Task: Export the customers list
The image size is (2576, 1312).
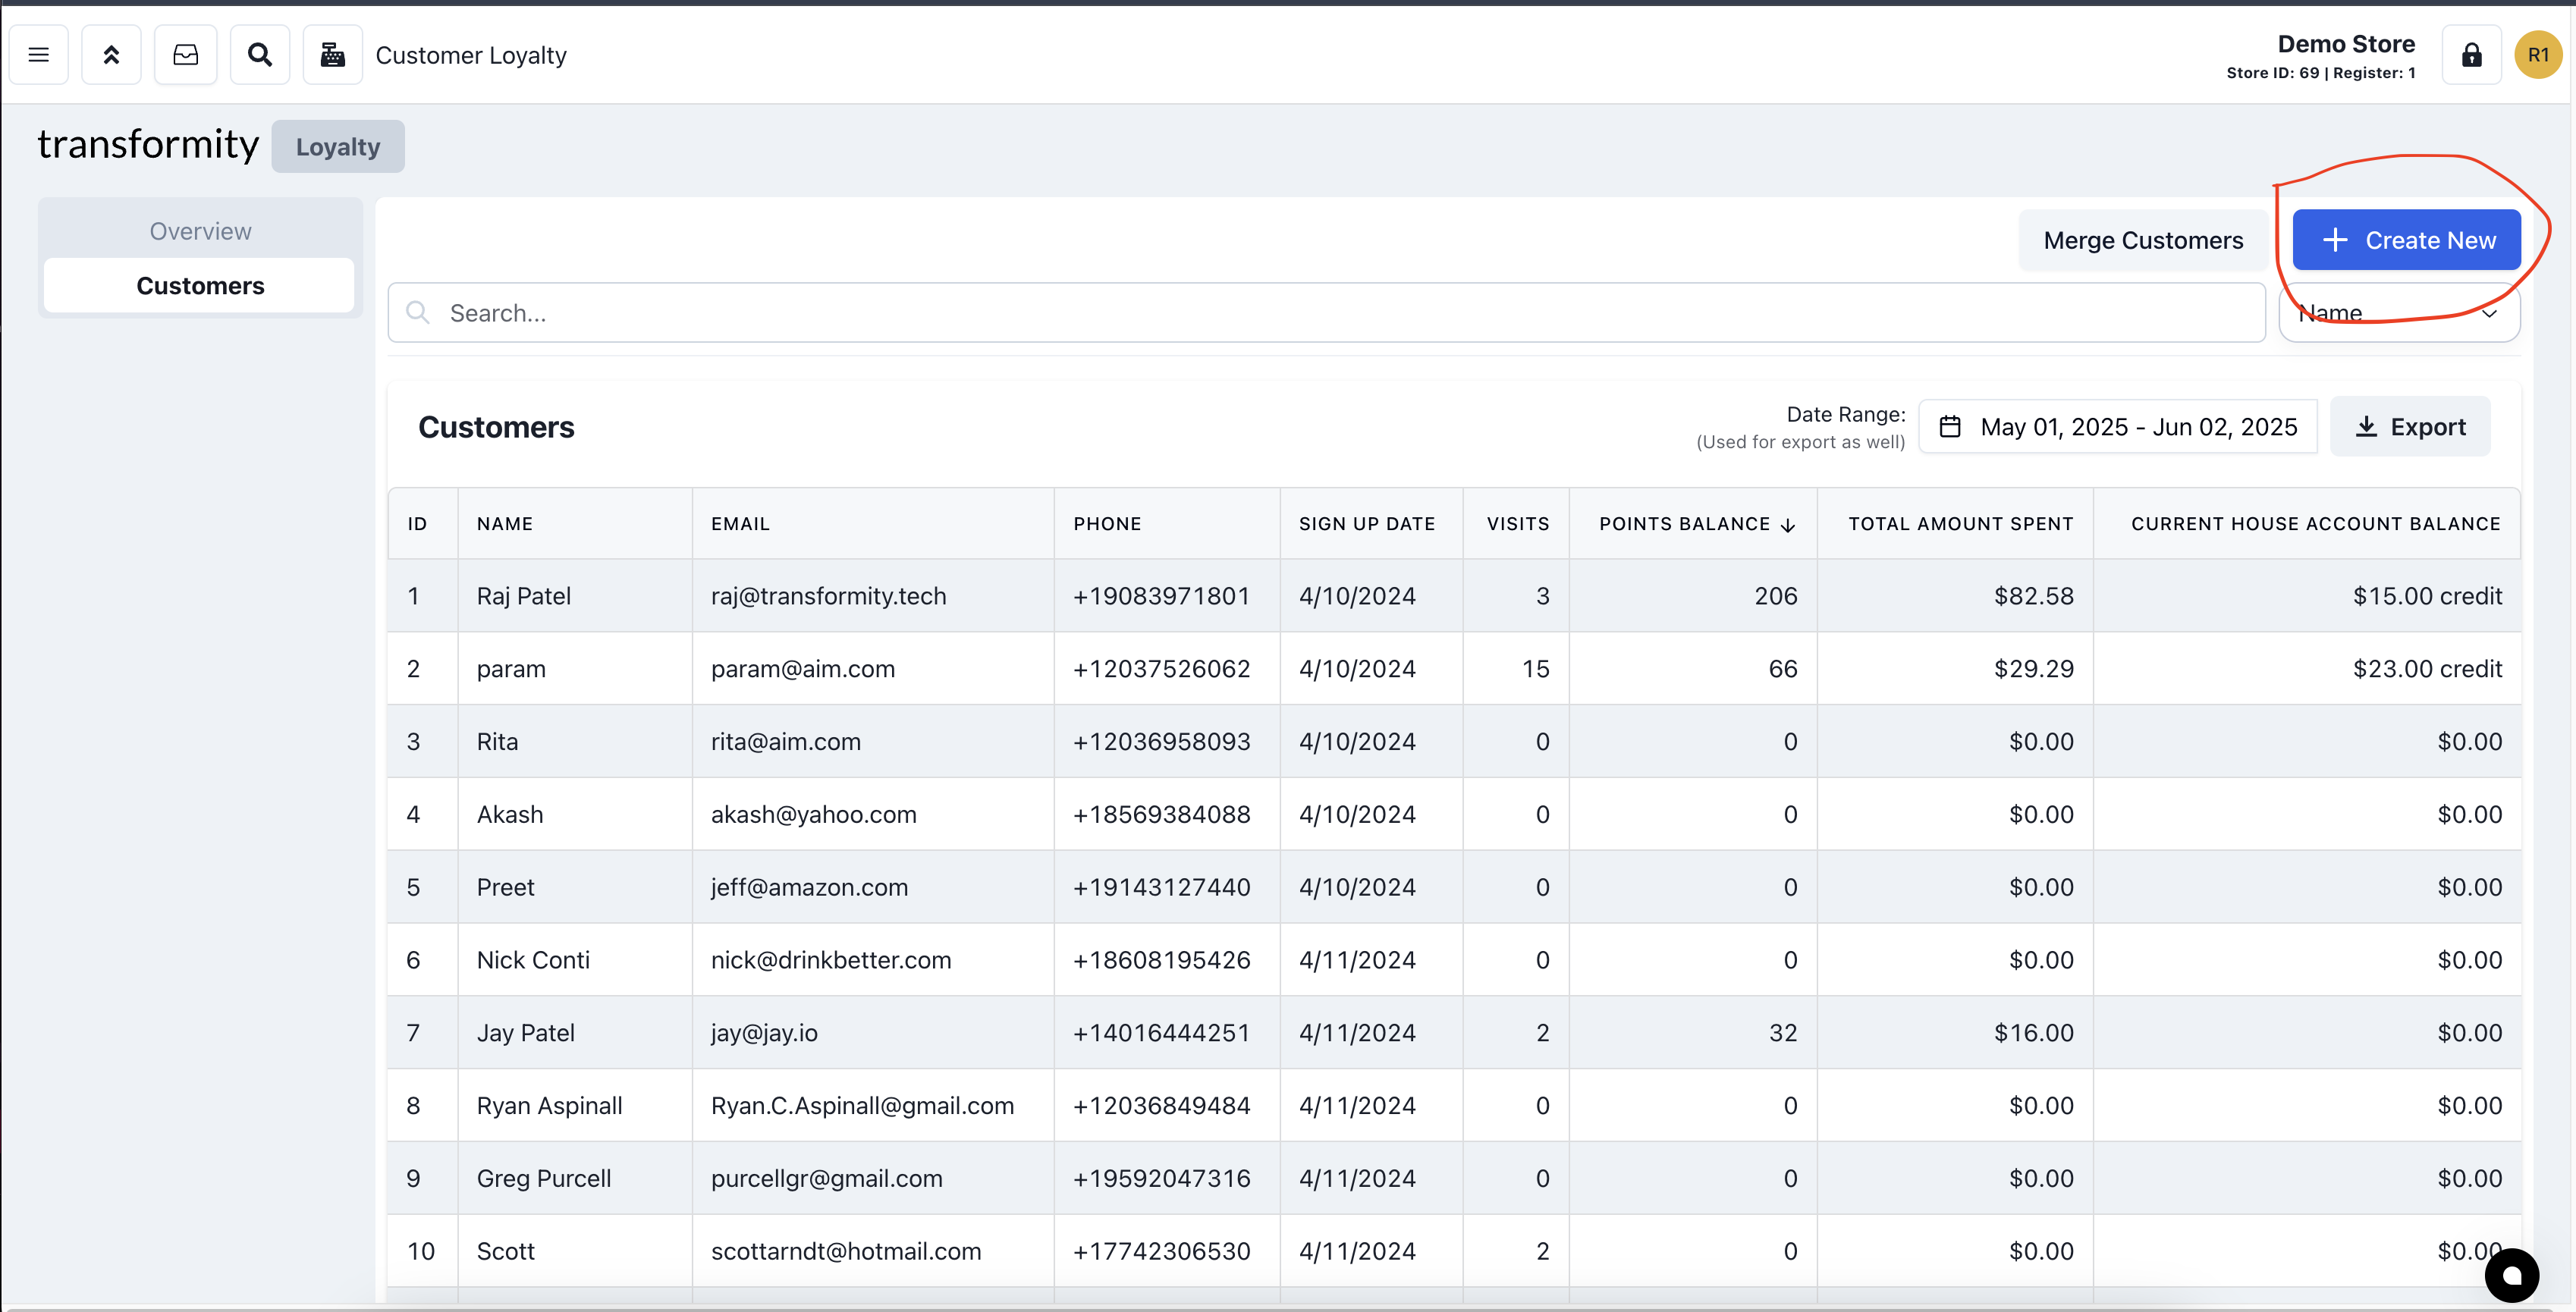Action: pyautogui.click(x=2410, y=427)
